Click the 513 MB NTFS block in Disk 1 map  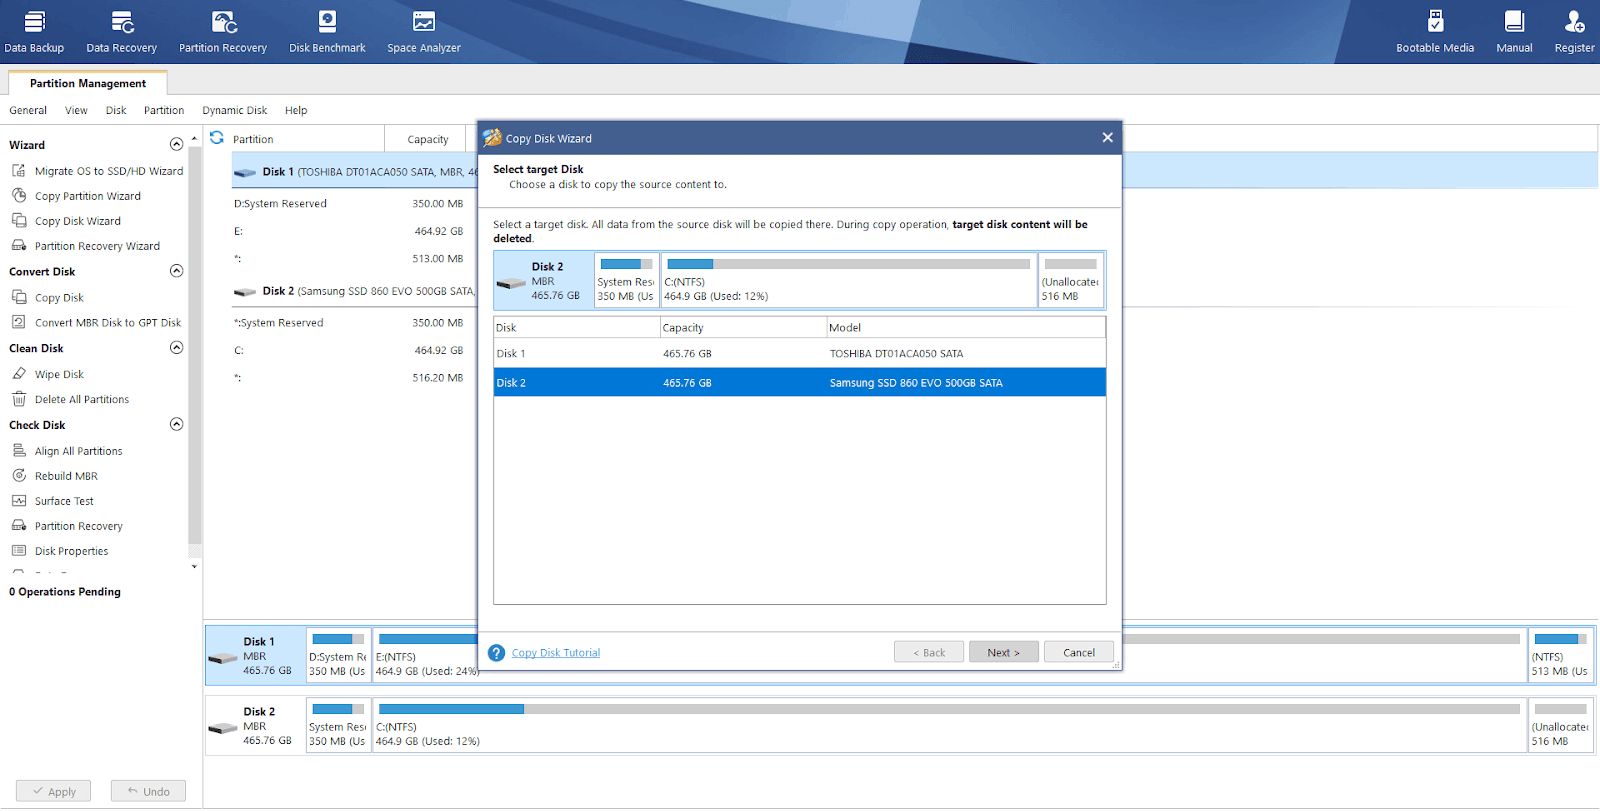click(1561, 656)
